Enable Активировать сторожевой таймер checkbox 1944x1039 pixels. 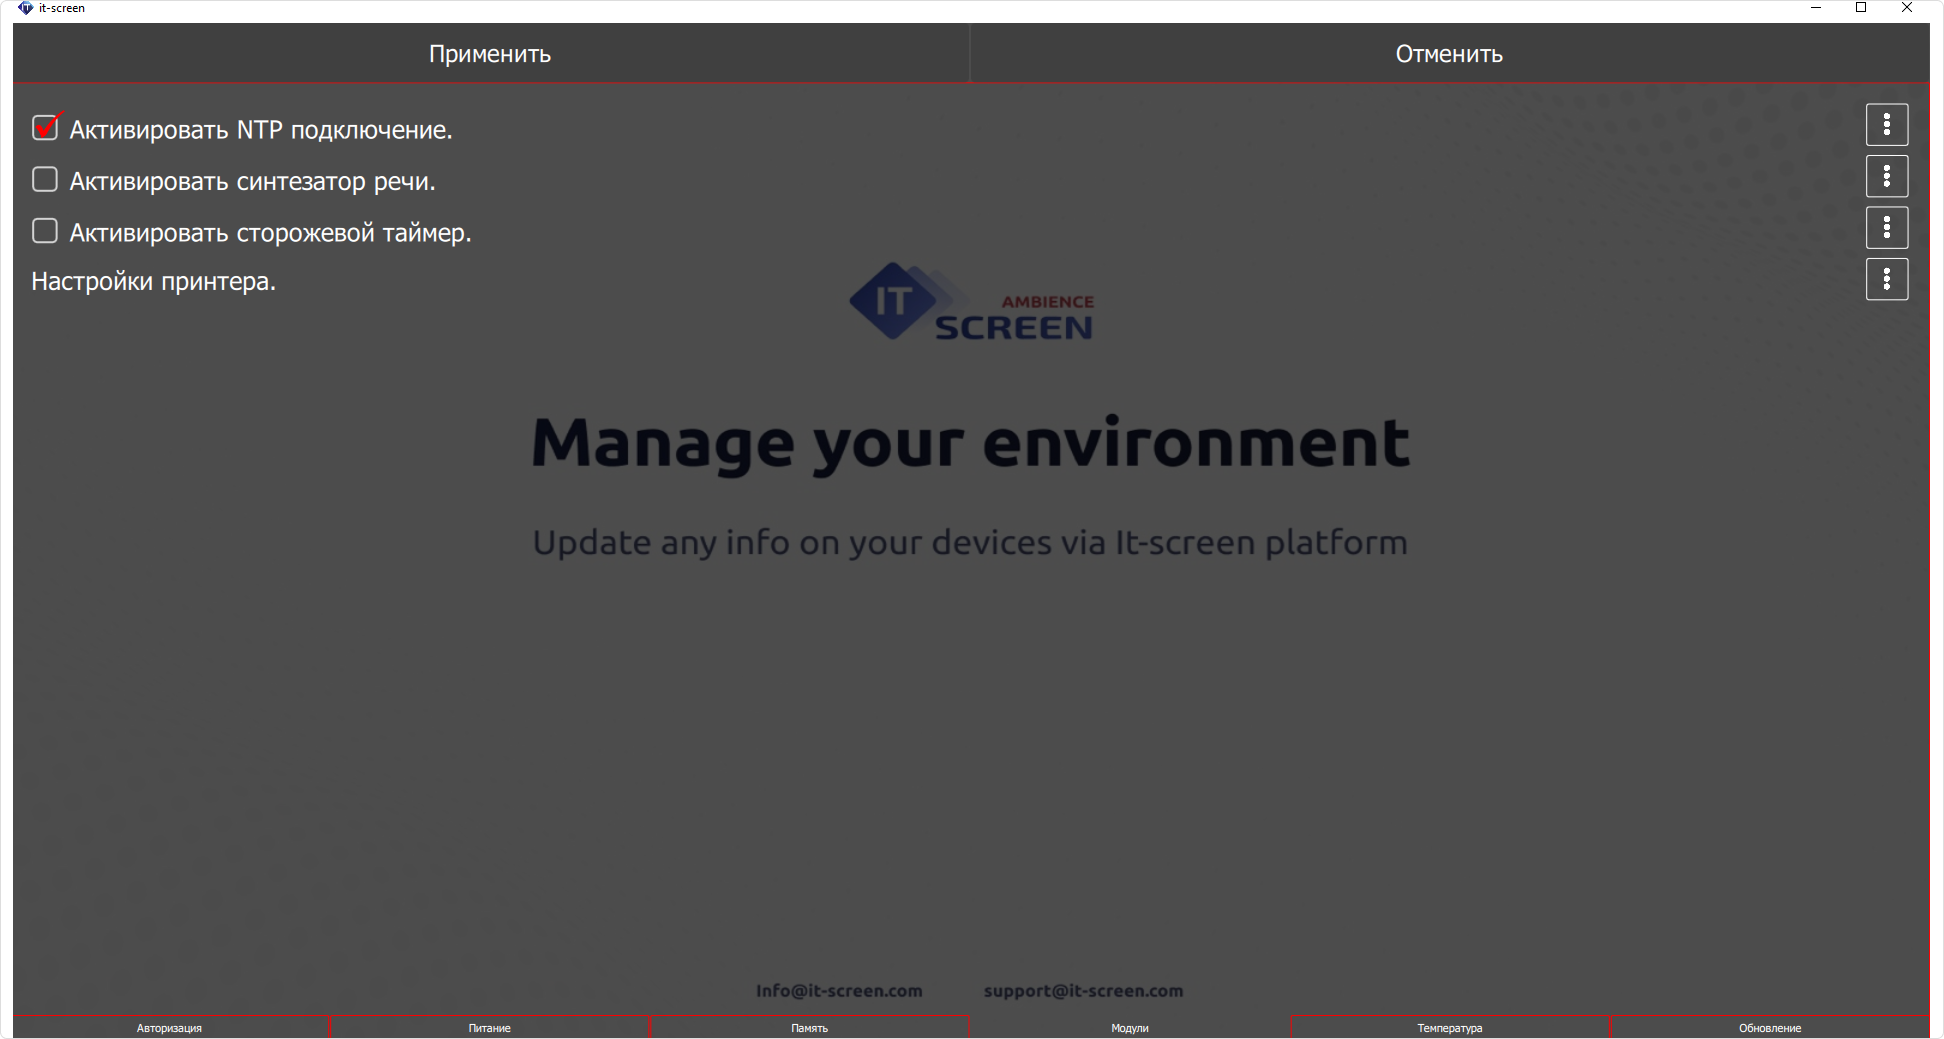(x=45, y=232)
